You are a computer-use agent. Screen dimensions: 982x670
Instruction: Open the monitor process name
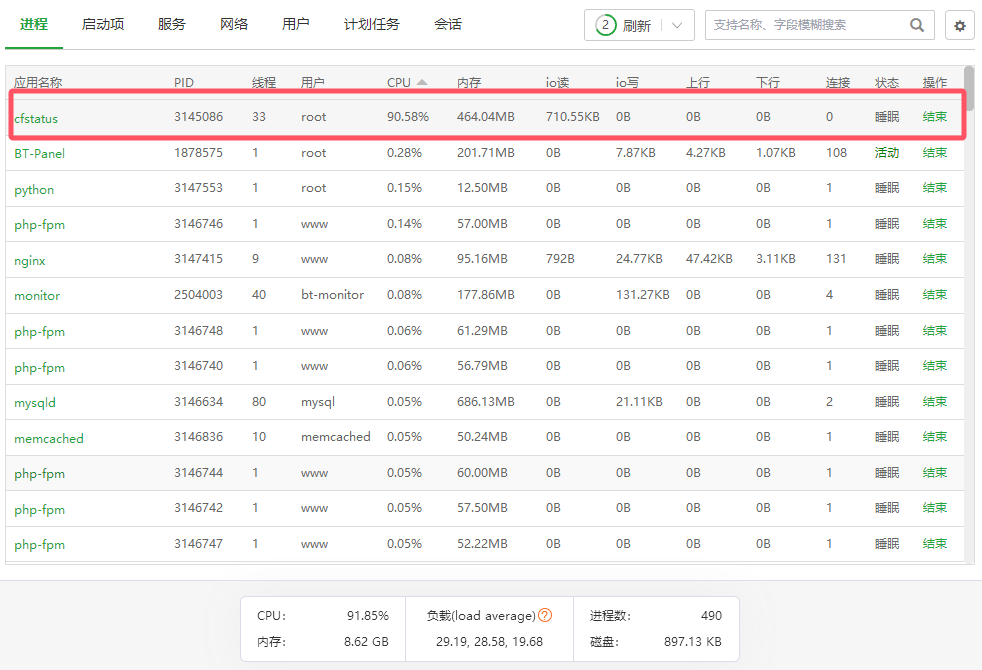[x=37, y=296]
